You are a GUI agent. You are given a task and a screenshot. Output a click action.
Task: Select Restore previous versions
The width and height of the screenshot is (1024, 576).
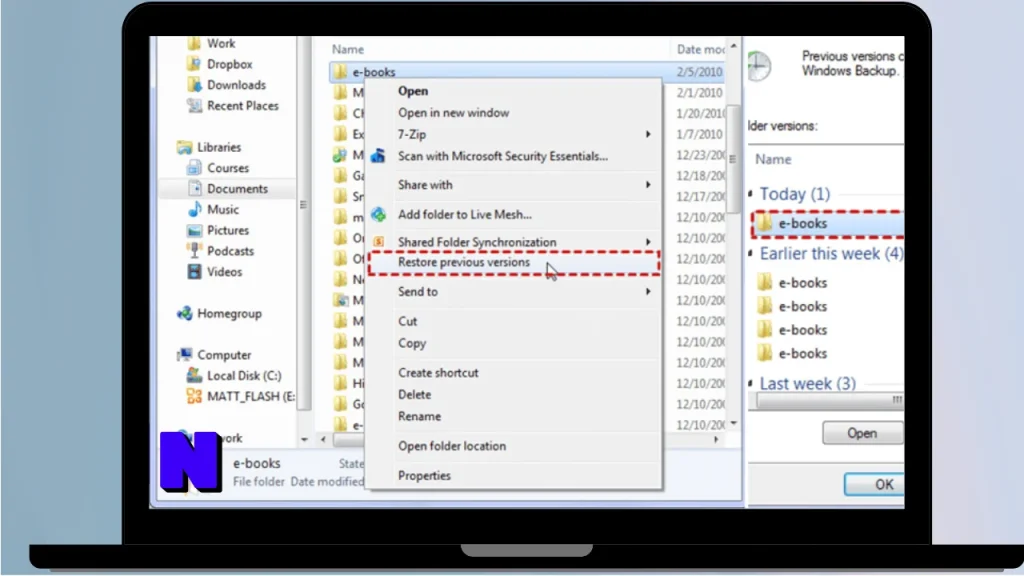click(x=464, y=262)
